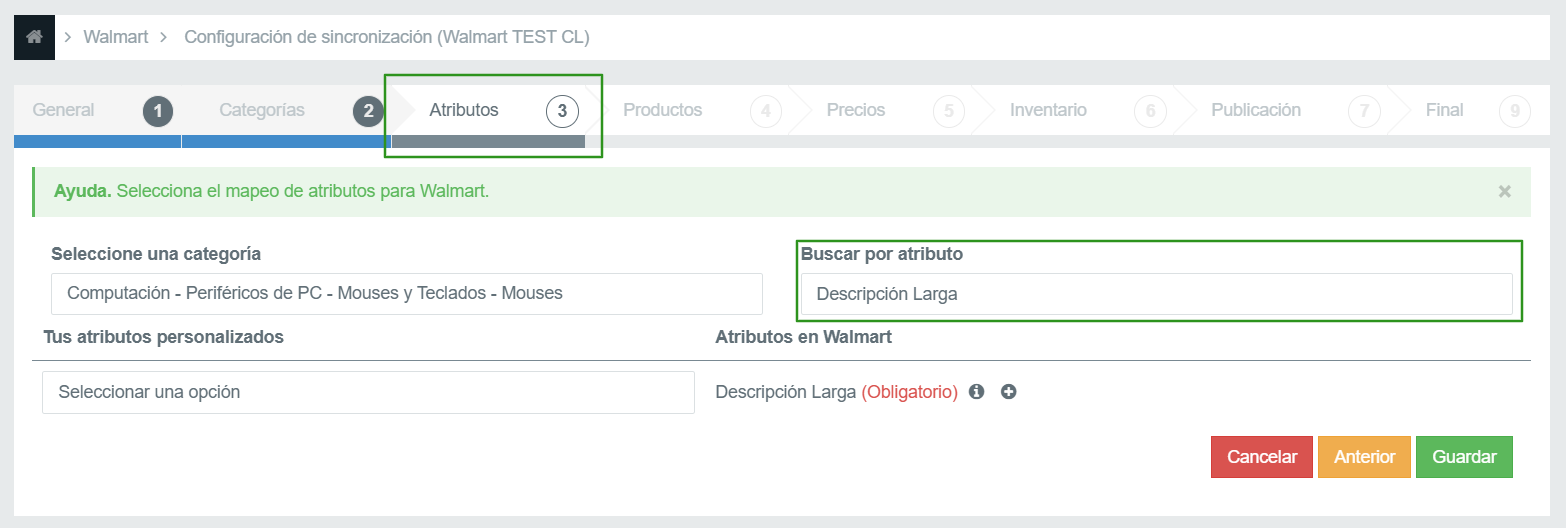Click the step 1 circle for General

158,111
